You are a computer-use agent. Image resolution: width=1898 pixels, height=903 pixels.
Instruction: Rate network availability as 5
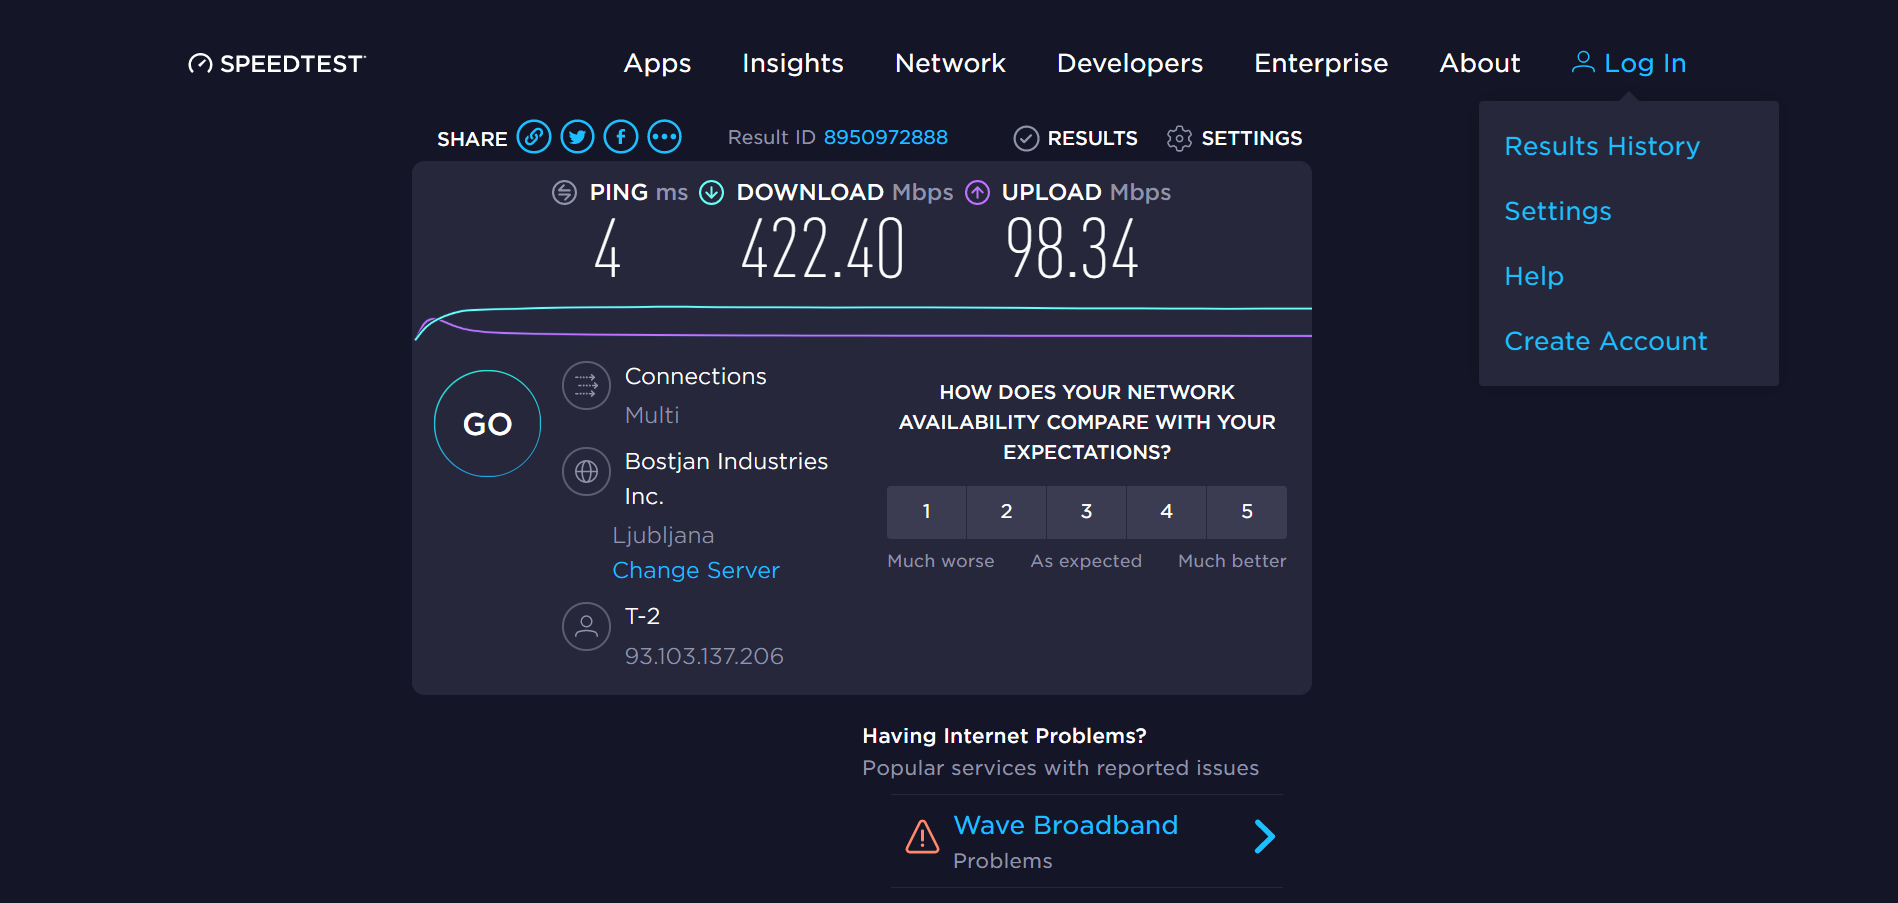coord(1247,512)
